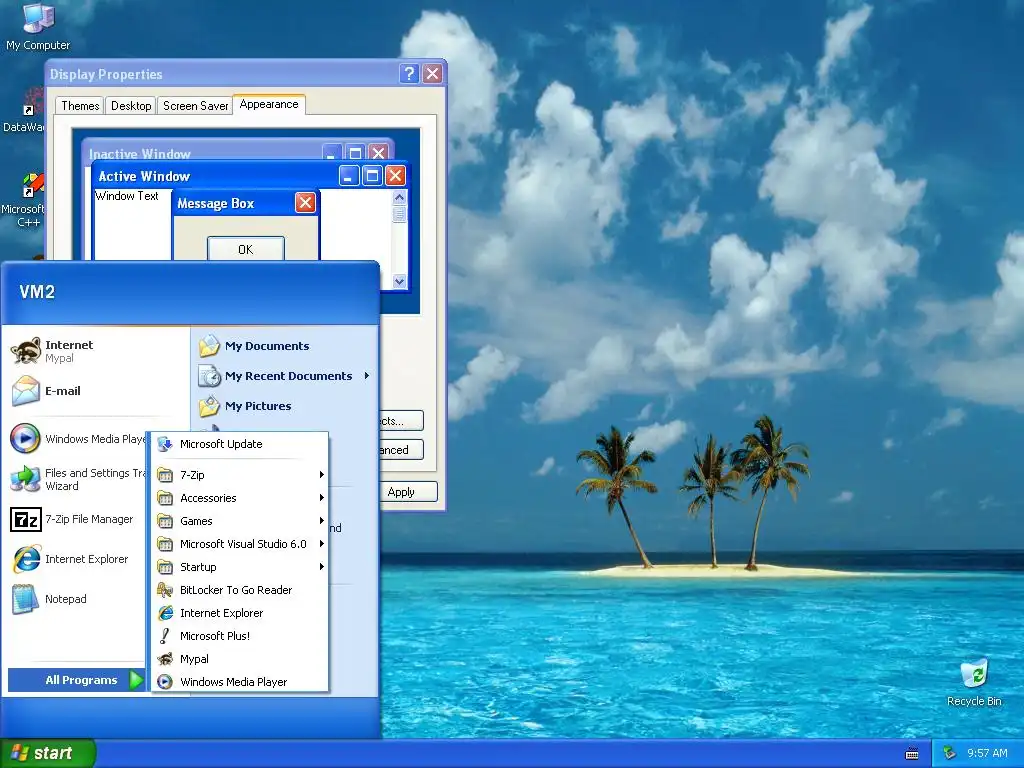Image resolution: width=1024 pixels, height=768 pixels.
Task: Open My Computer desktop icon
Action: click(x=38, y=26)
